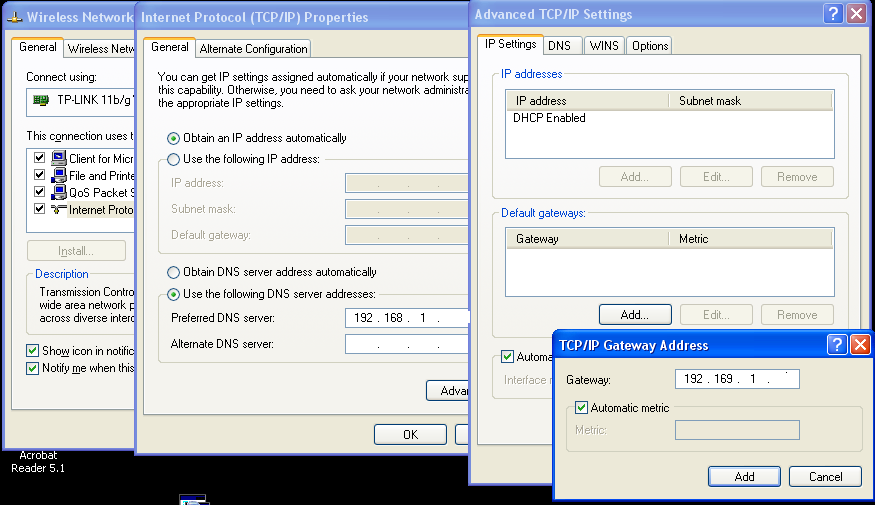Screen dimensions: 875x505
Task: Click the IP address column header
Action: click(588, 100)
